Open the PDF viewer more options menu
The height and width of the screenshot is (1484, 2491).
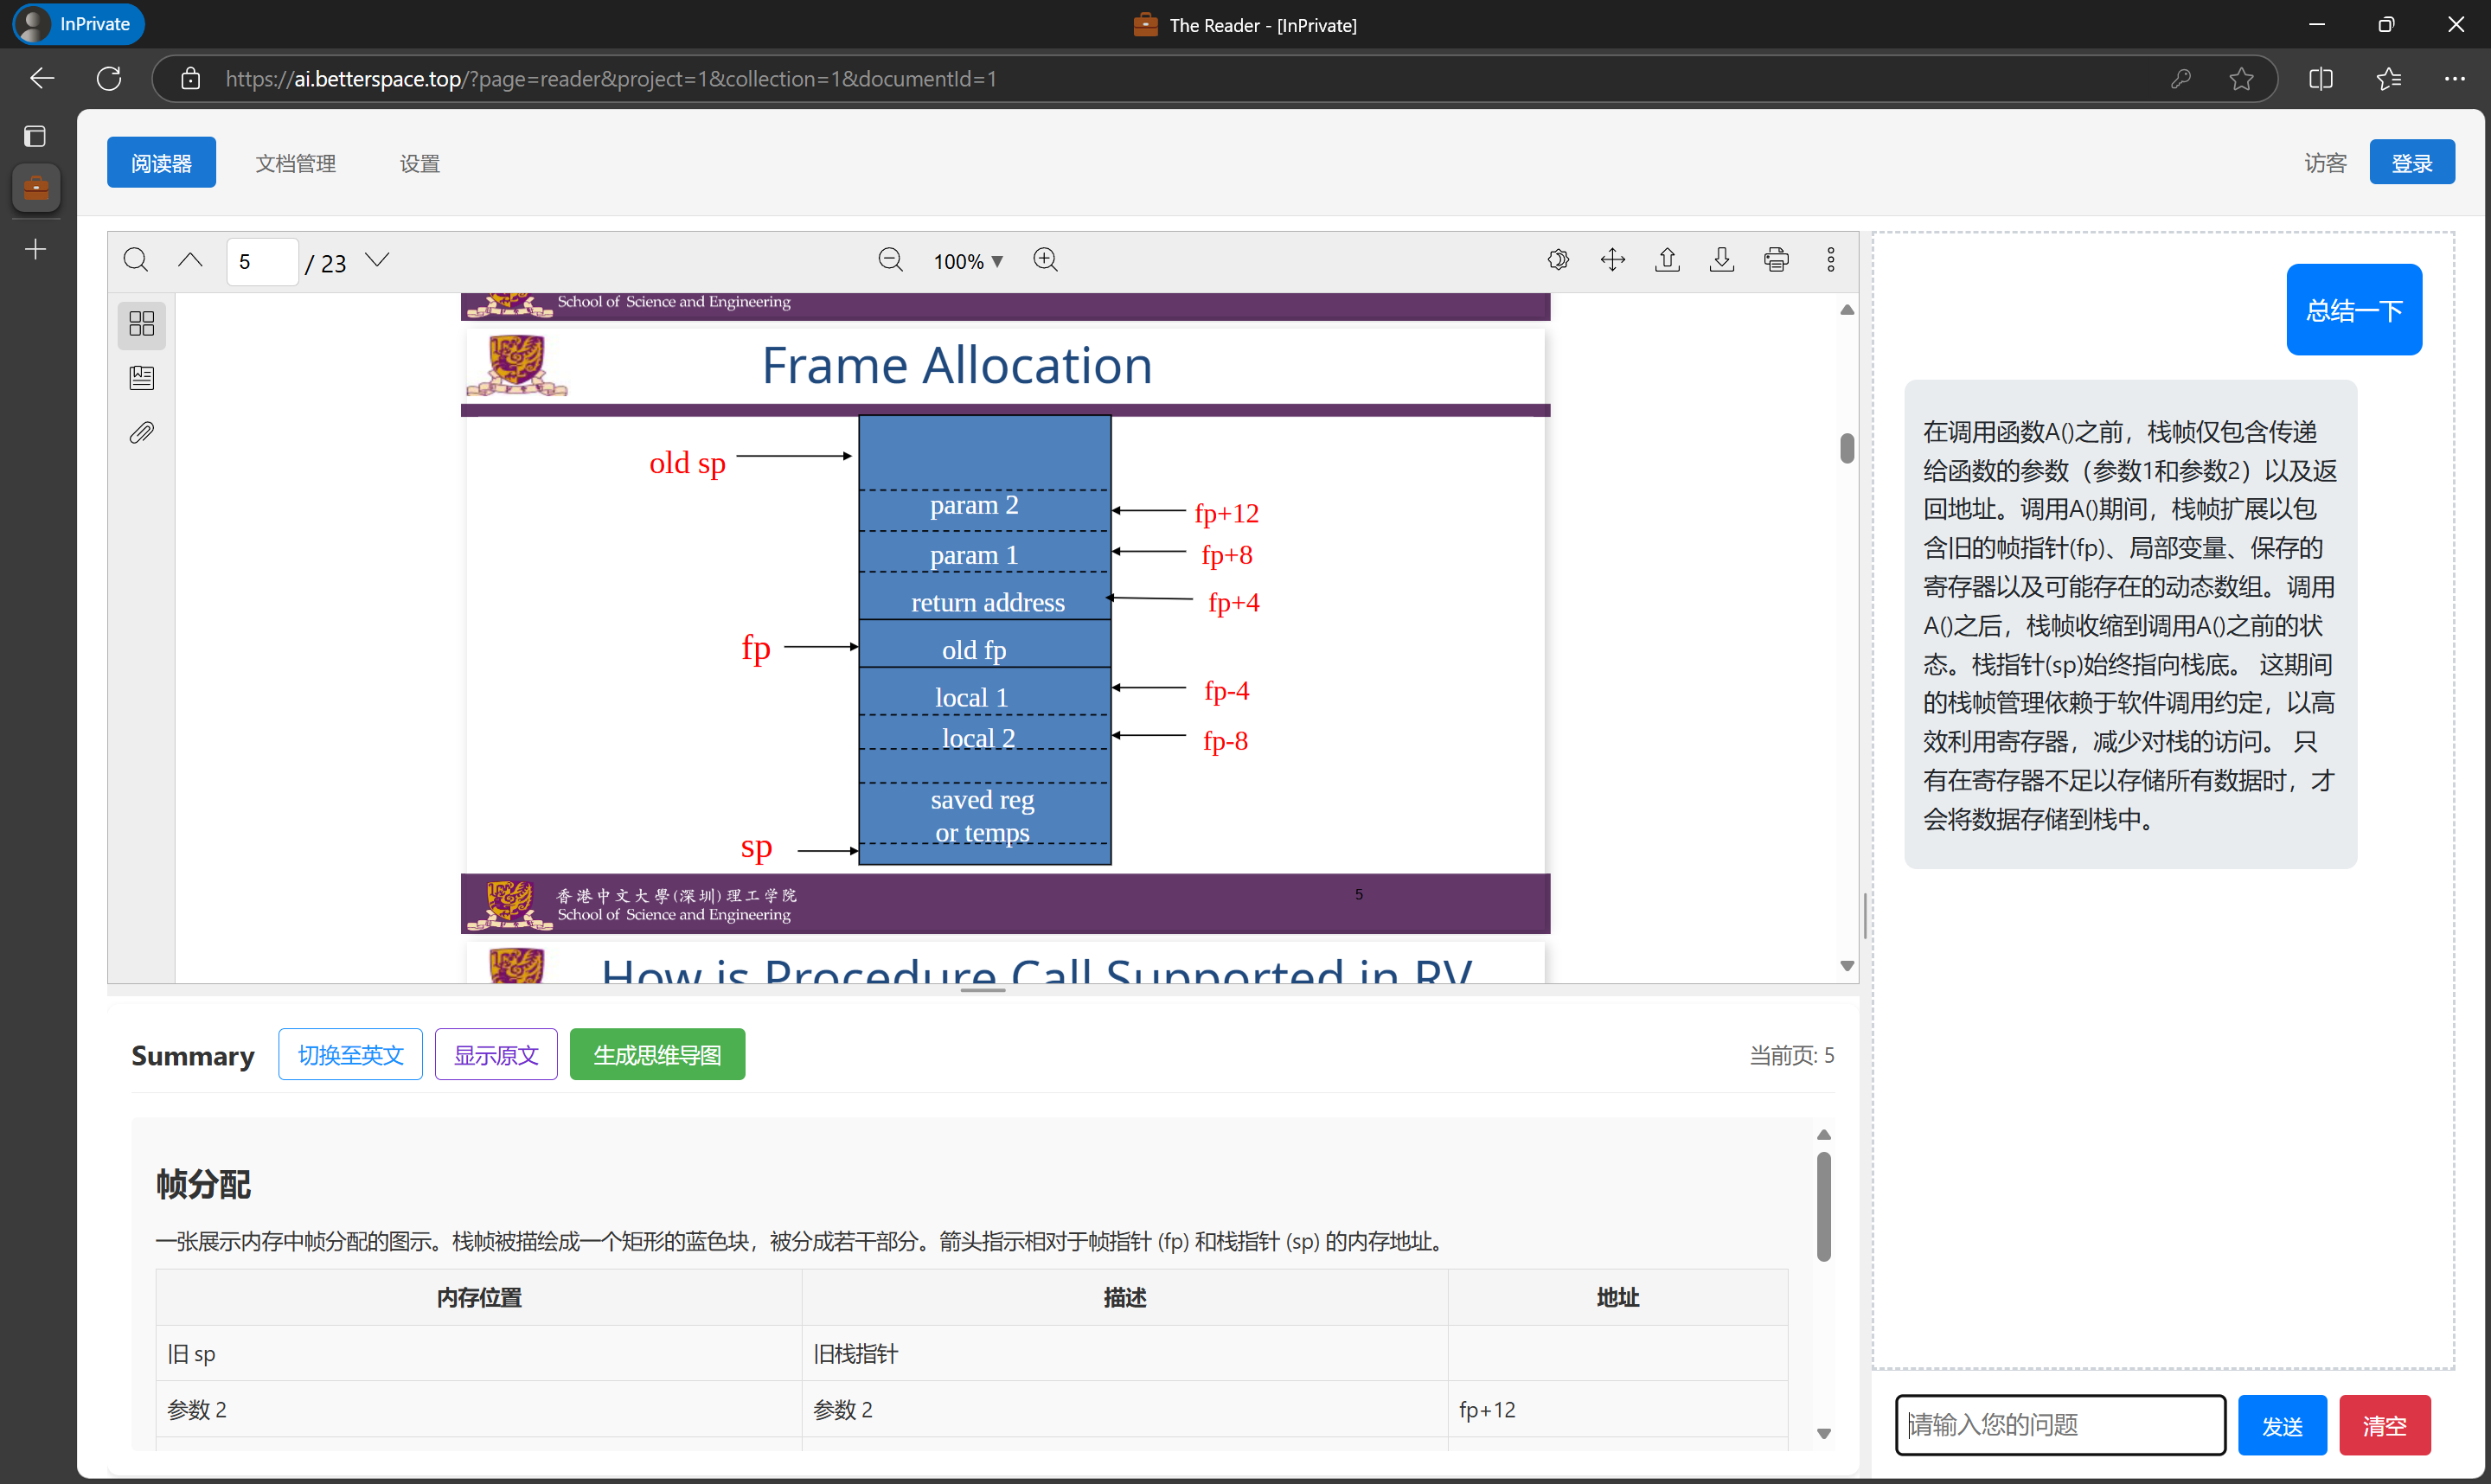(1831, 260)
